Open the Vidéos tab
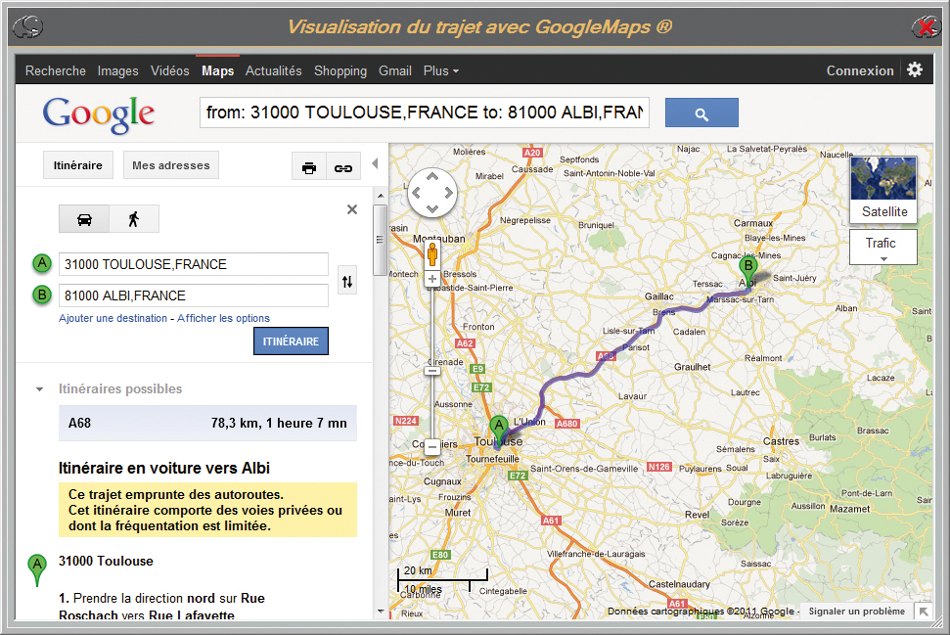The image size is (950, 635). 170,71
